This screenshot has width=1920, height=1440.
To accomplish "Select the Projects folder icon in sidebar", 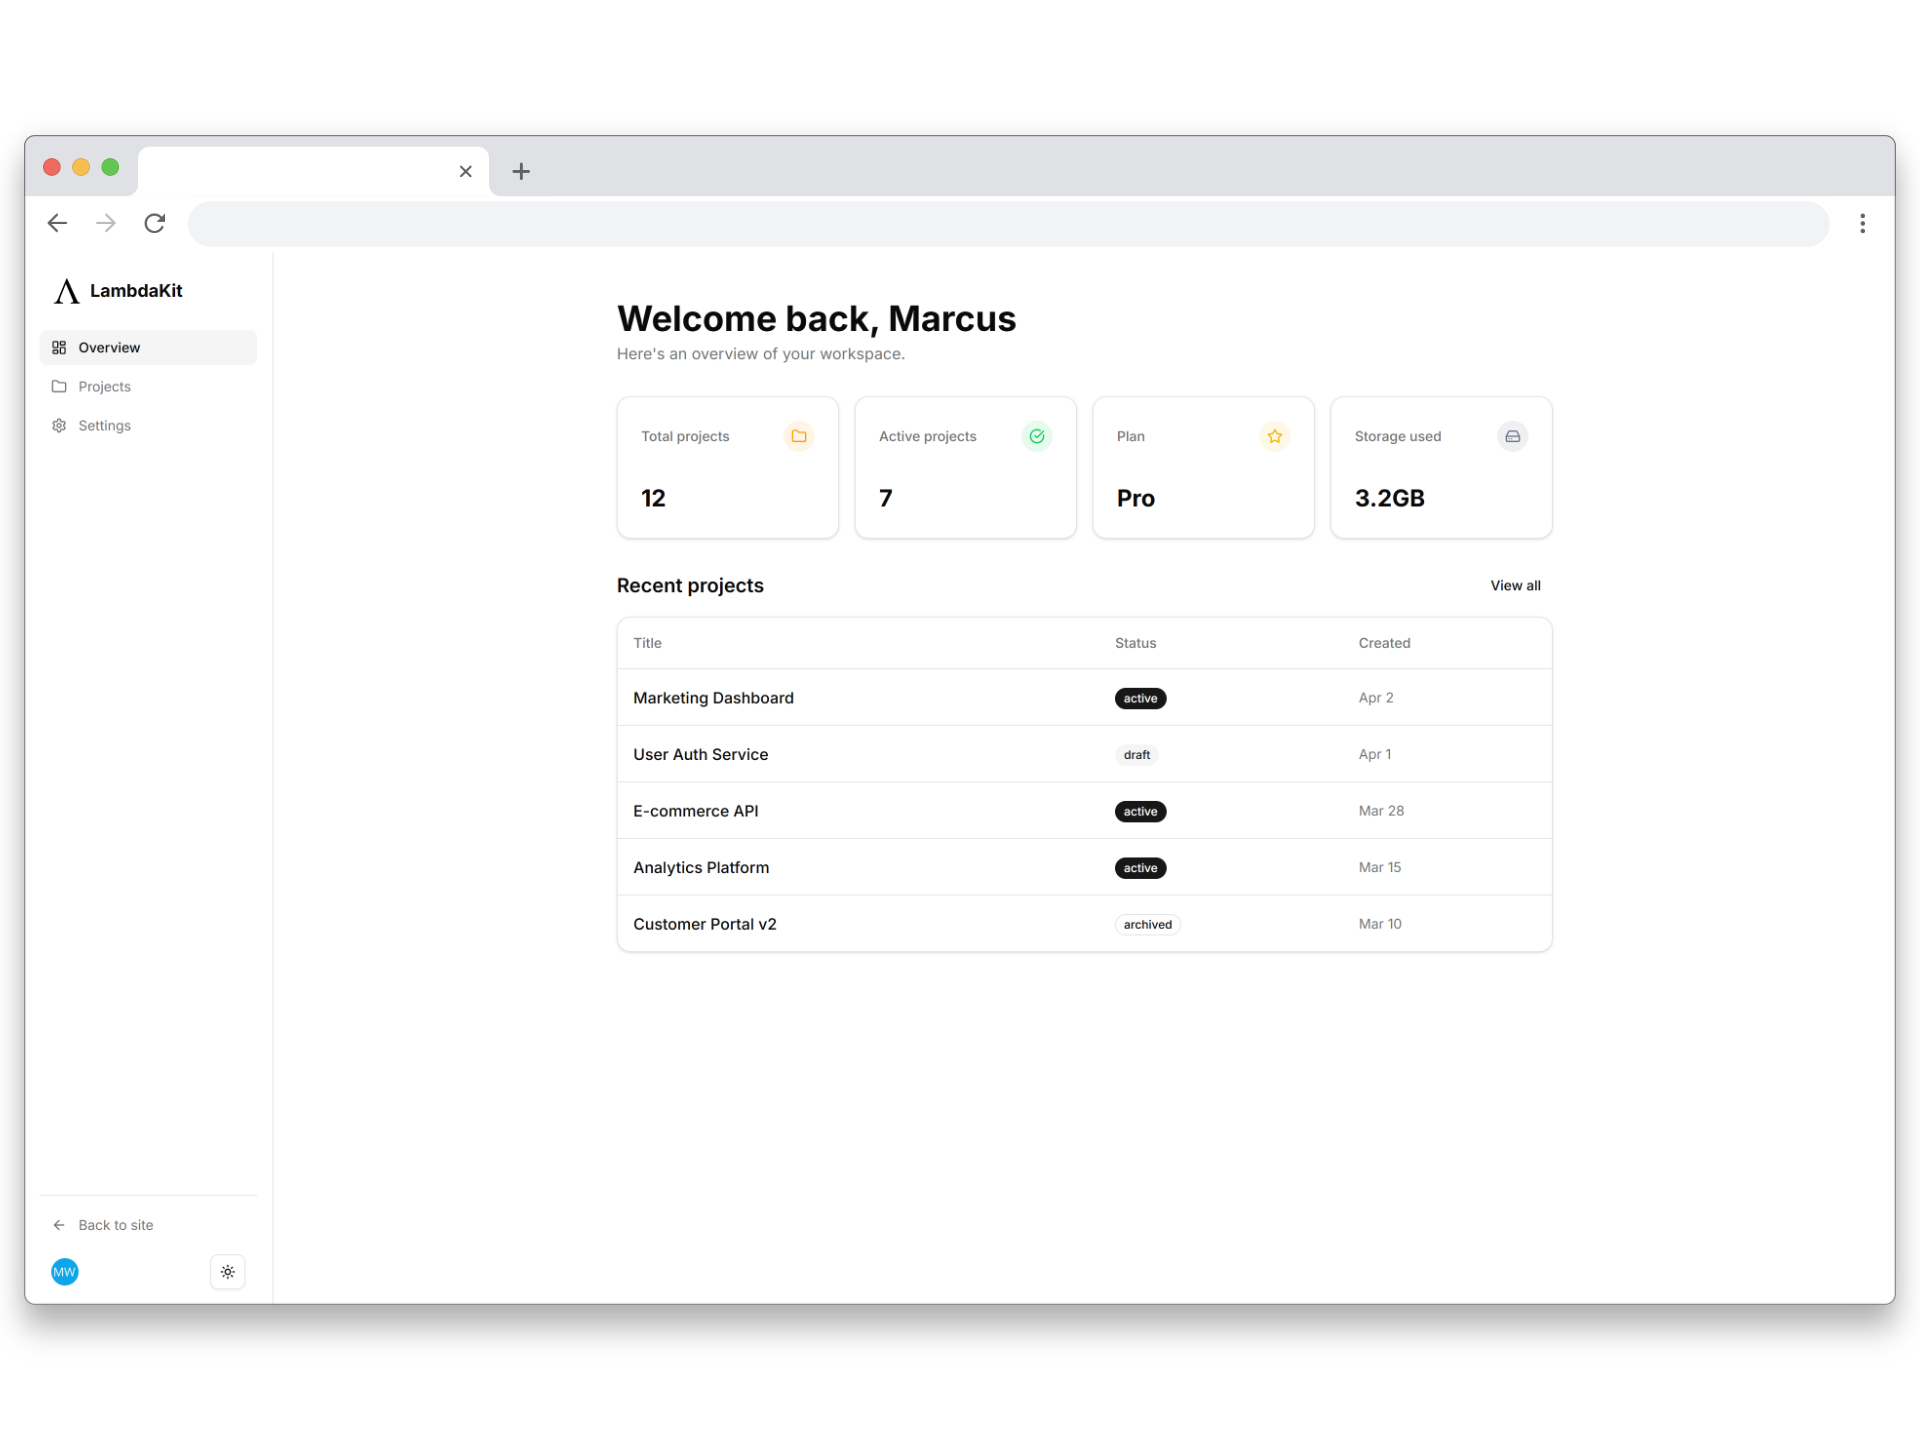I will click(x=60, y=386).
